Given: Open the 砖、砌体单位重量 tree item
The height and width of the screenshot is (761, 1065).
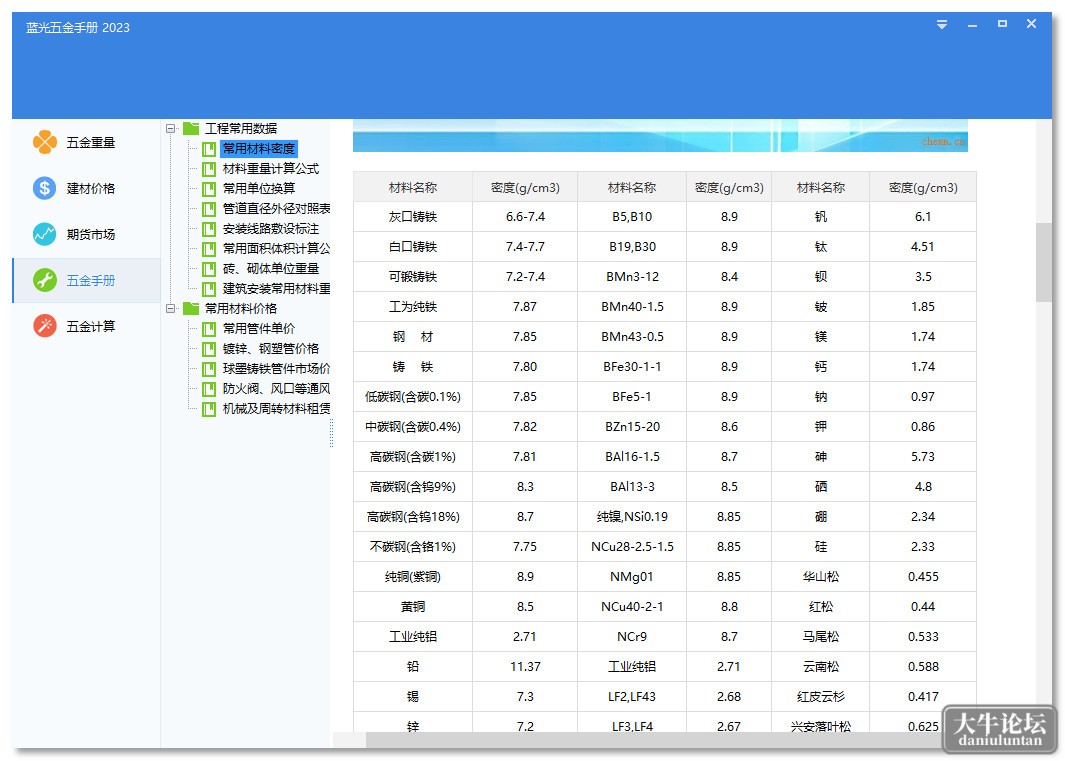Looking at the screenshot, I should tap(270, 268).
